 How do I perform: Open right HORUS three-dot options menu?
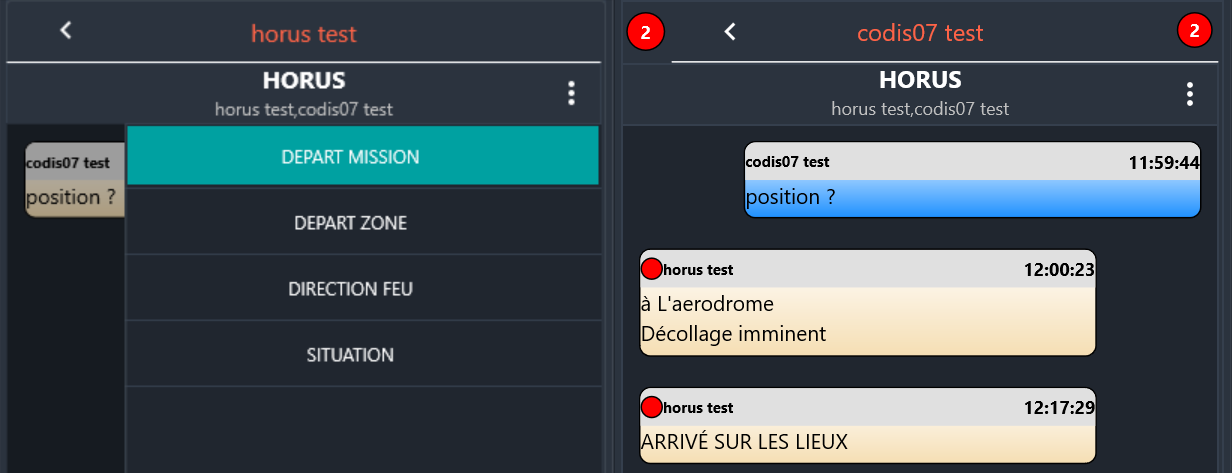[x=1189, y=94]
